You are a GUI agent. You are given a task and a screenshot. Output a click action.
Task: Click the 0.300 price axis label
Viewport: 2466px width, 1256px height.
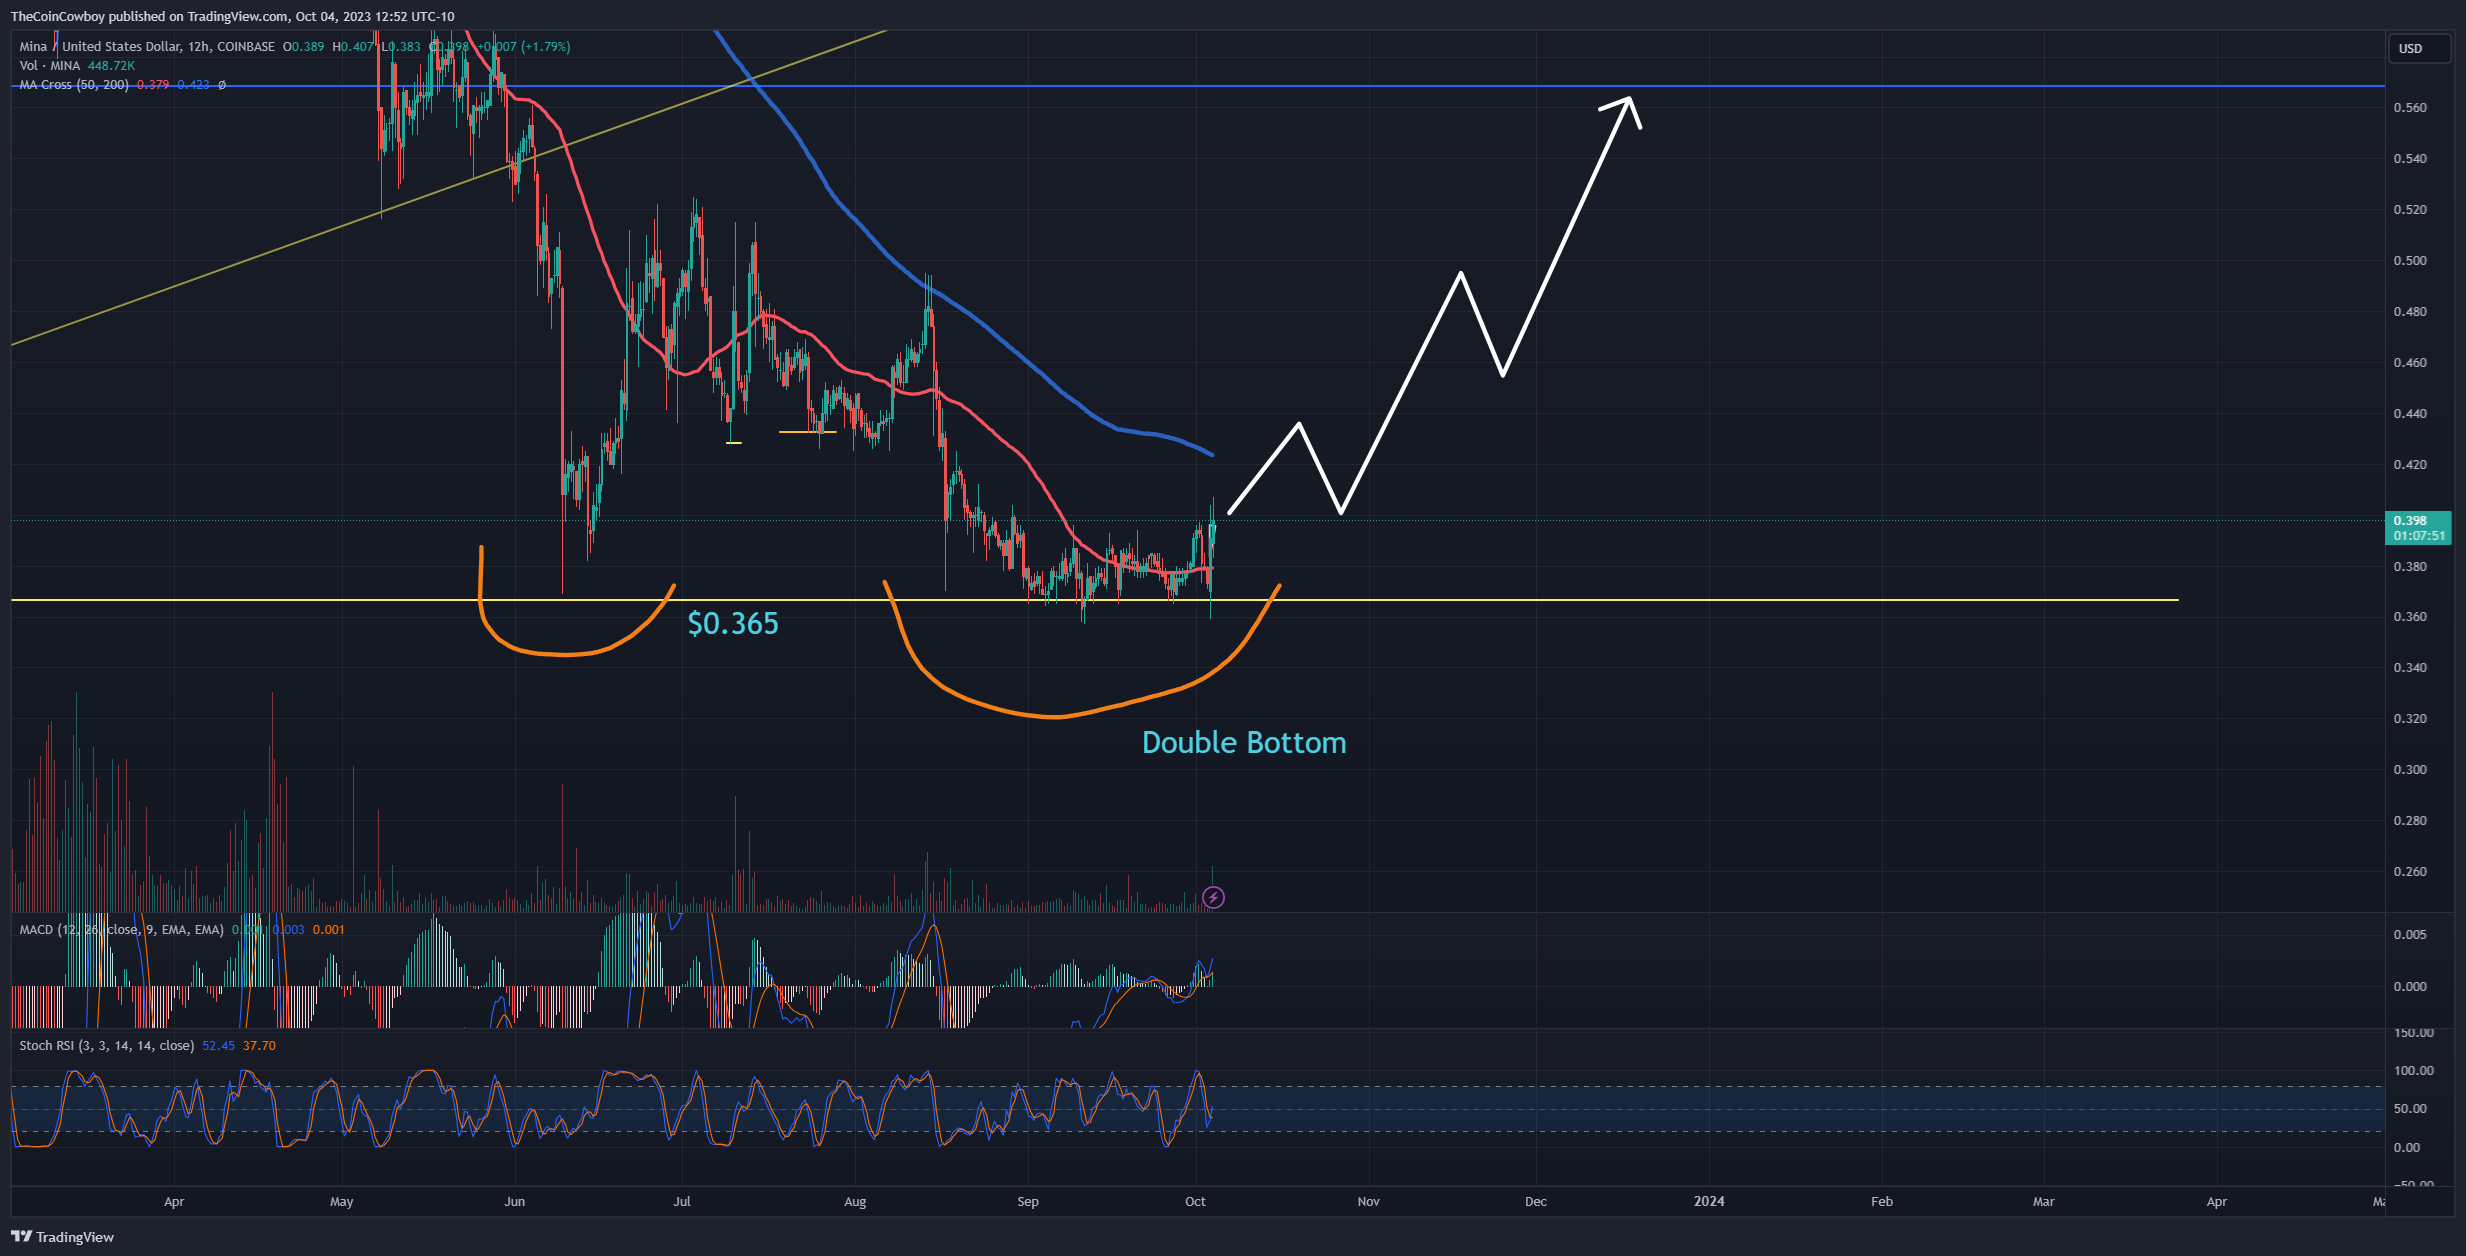pos(2410,769)
